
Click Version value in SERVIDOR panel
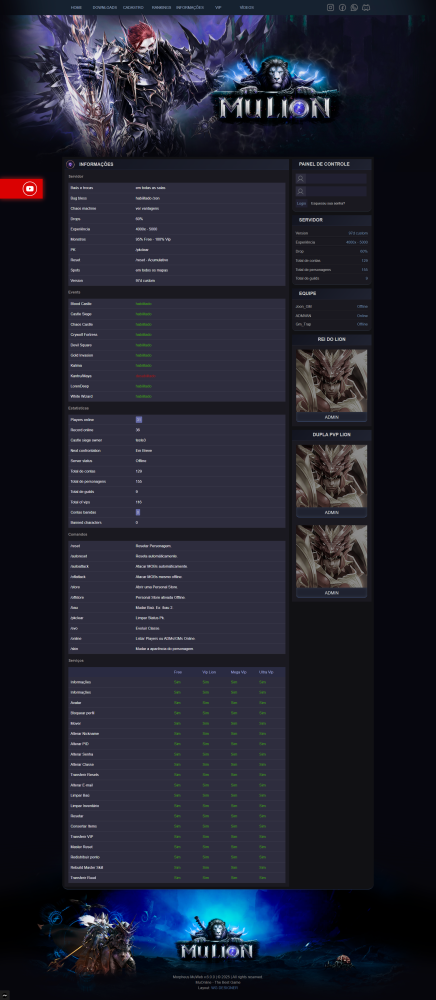click(x=358, y=233)
